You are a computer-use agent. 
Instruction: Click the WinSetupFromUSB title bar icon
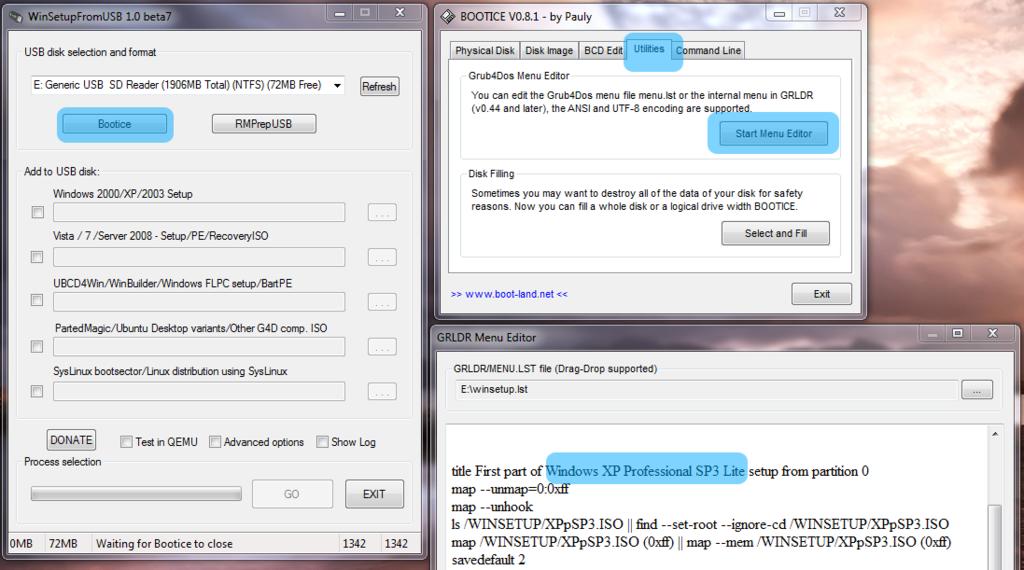click(15, 17)
